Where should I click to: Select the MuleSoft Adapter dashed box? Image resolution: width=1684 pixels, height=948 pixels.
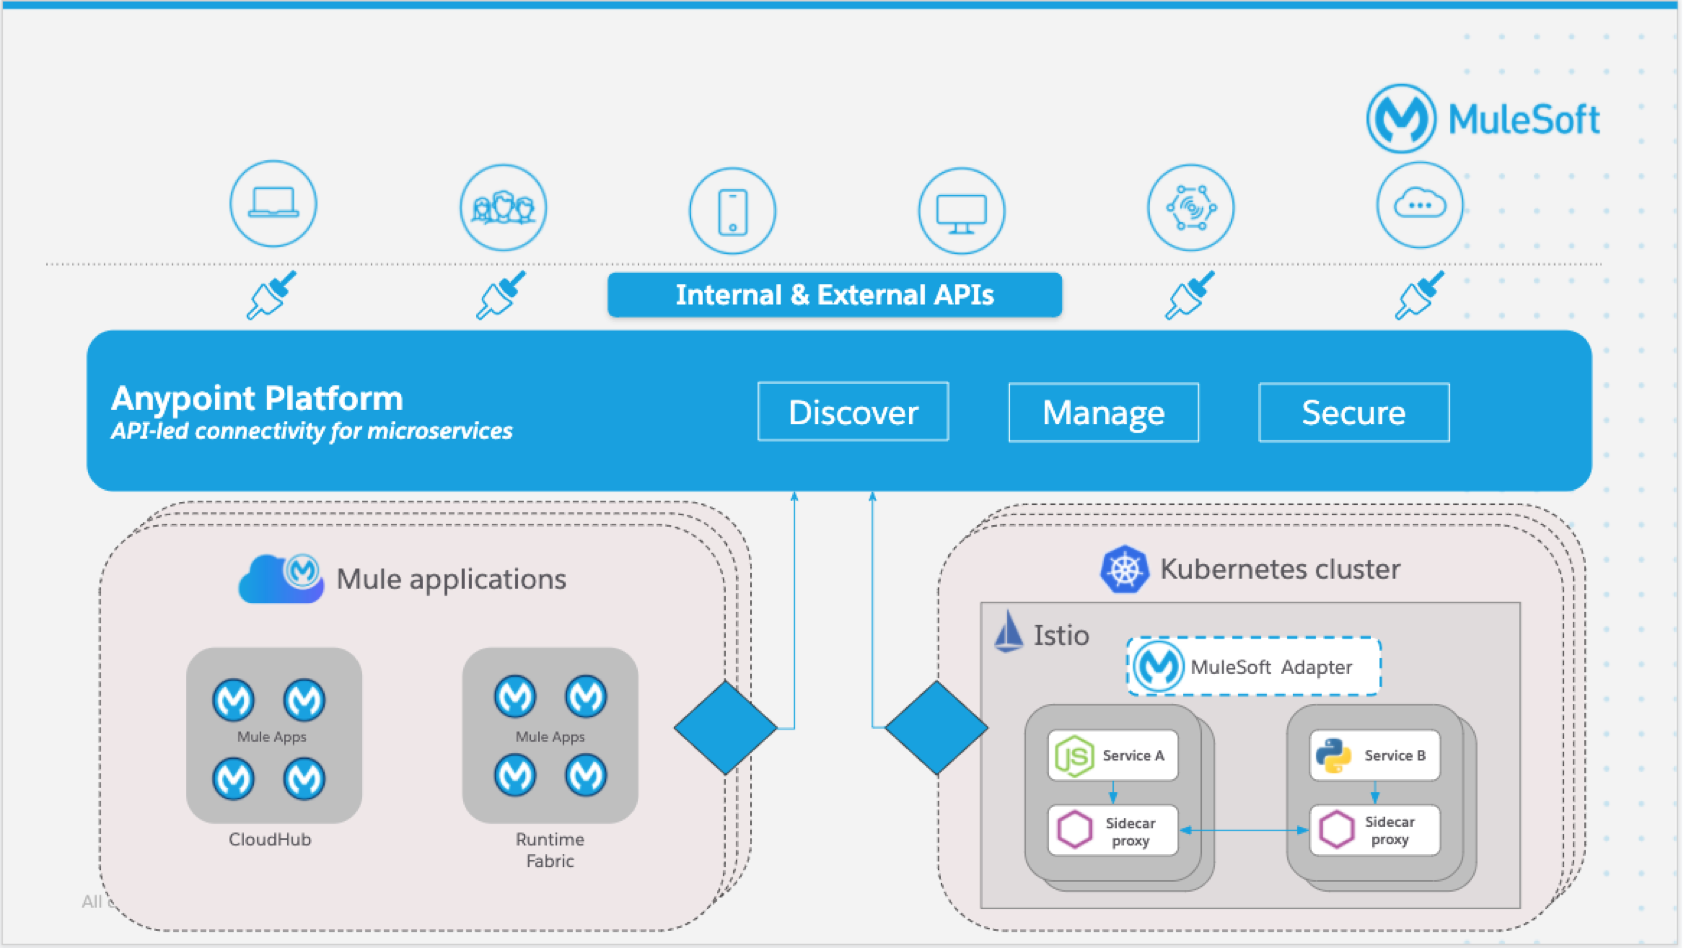(1254, 667)
